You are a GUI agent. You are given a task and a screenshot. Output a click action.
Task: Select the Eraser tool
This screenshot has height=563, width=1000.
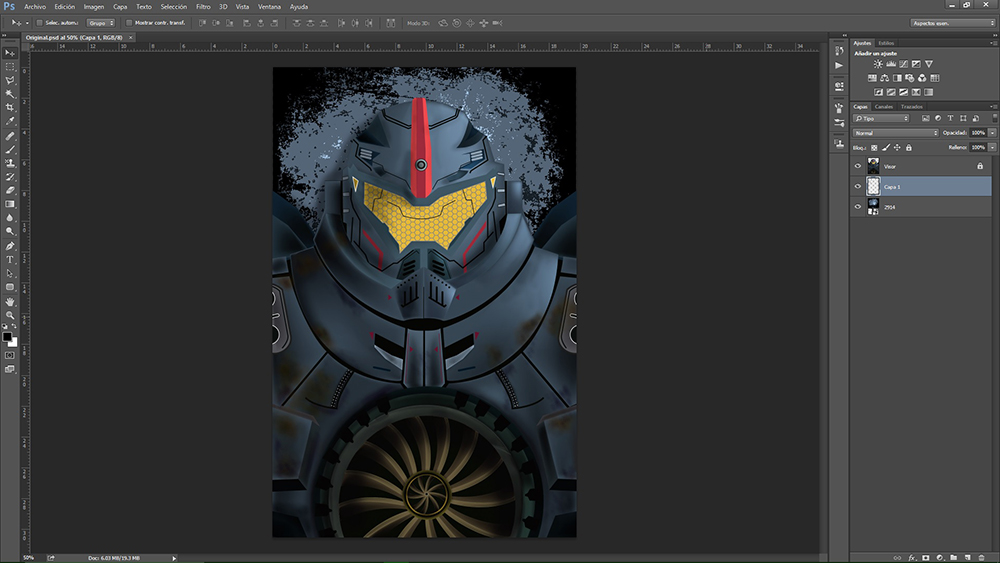(x=10, y=190)
